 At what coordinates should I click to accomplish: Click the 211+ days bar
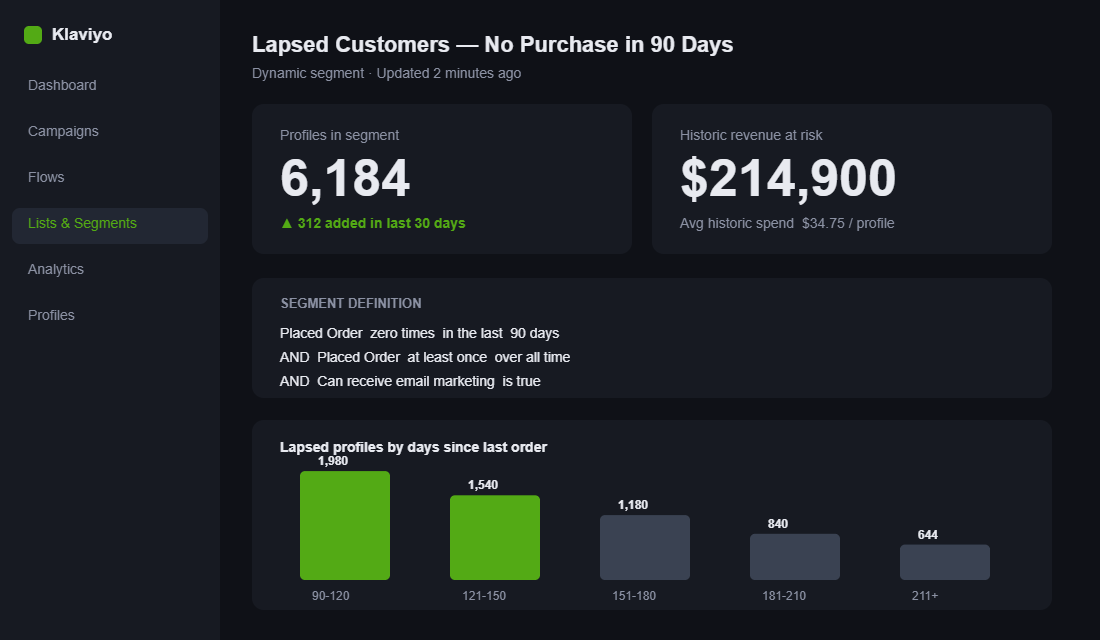(x=945, y=562)
